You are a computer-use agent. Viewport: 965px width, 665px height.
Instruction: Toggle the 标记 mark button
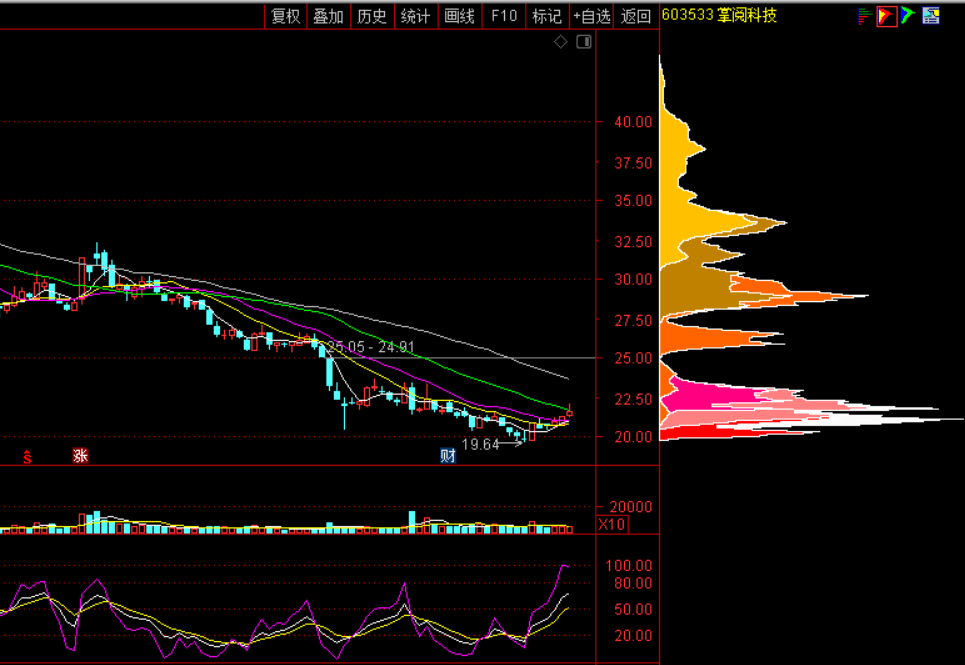[547, 16]
